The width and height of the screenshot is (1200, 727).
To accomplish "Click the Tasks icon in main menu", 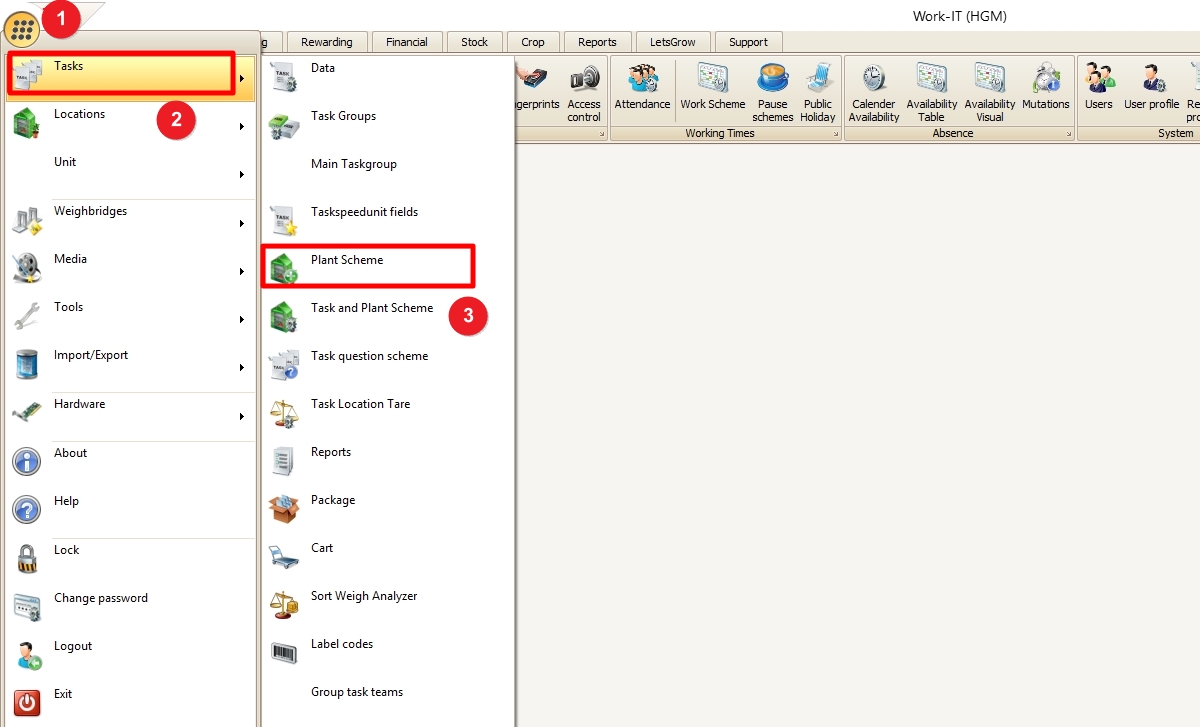I will [27, 76].
